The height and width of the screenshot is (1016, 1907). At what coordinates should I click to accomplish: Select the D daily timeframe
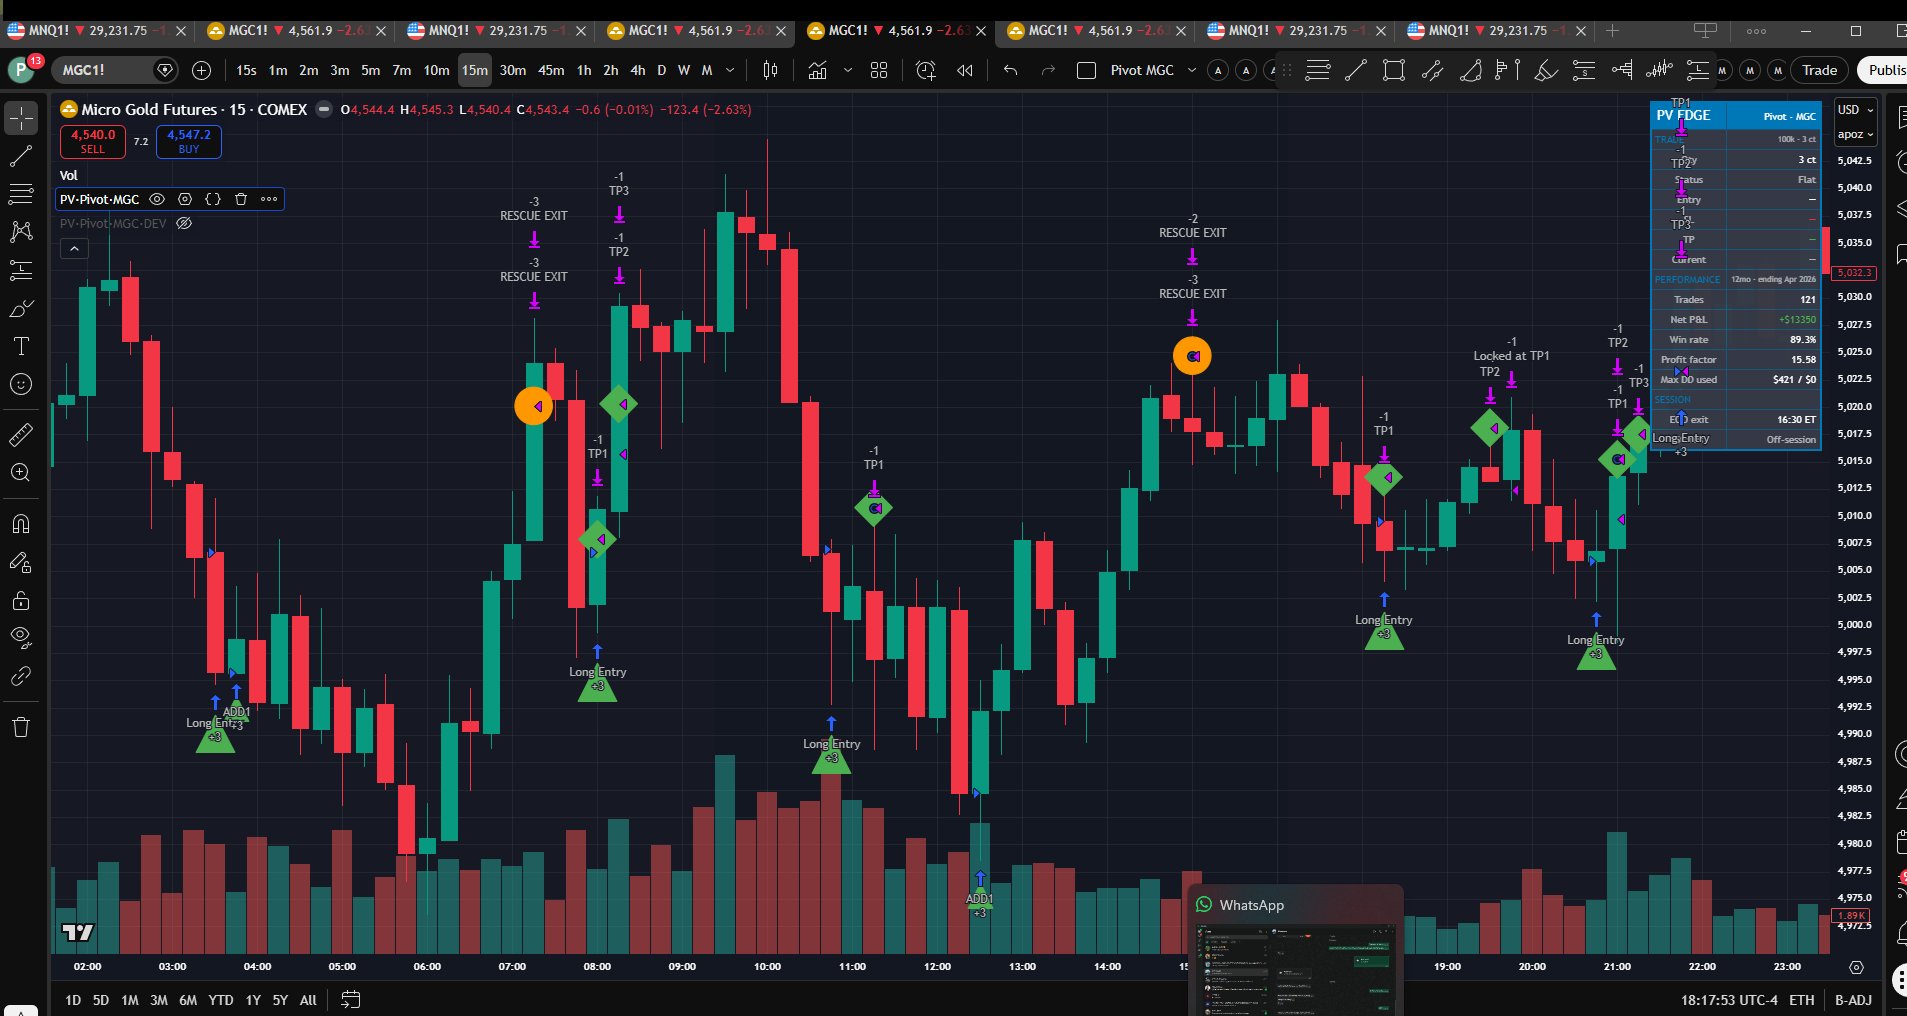[x=661, y=70]
